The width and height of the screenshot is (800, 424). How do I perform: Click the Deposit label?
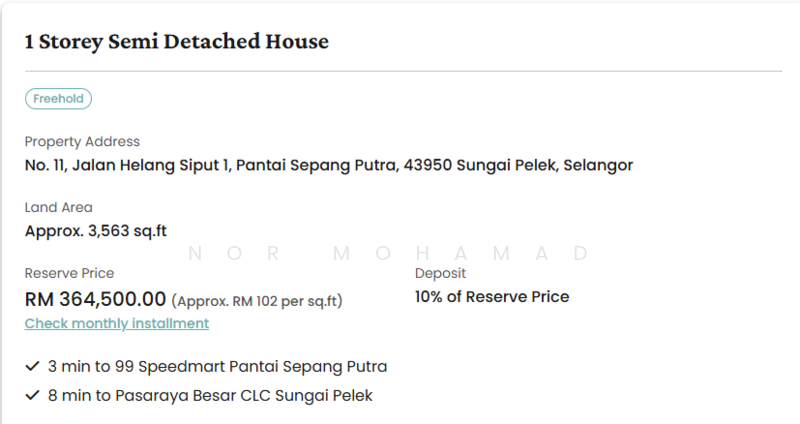(440, 273)
